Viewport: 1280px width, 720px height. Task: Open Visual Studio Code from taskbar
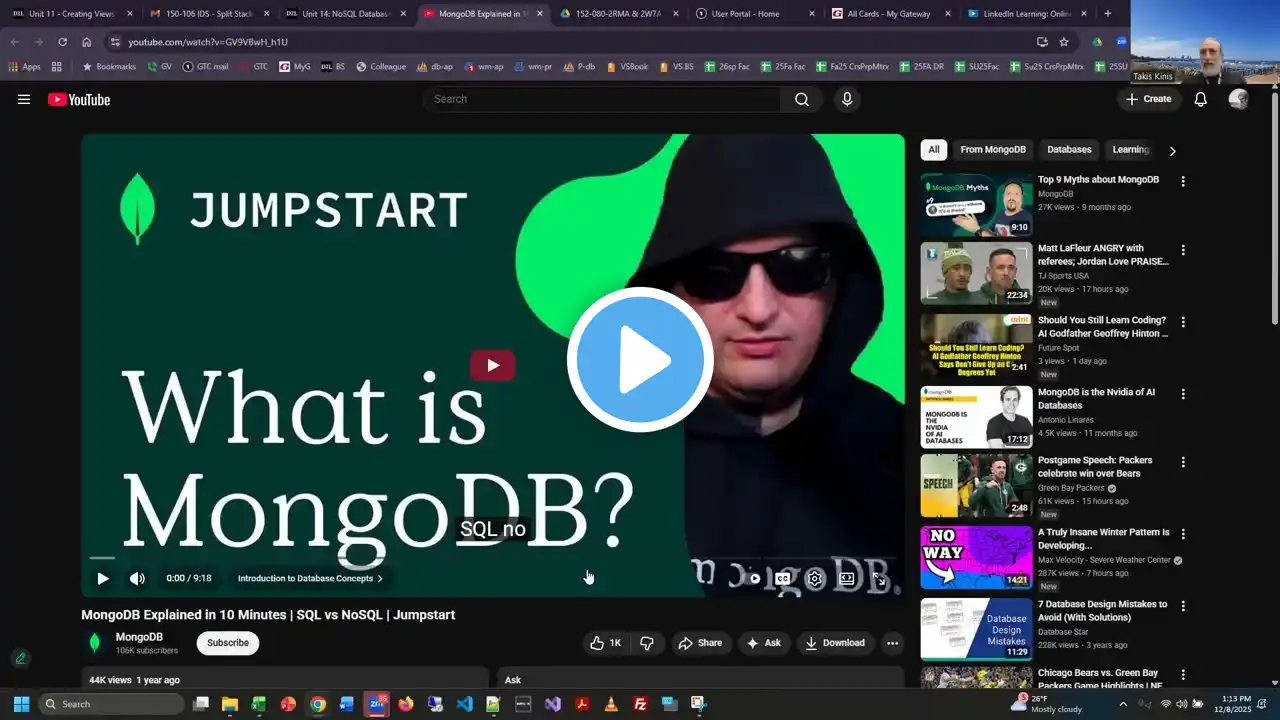point(464,704)
